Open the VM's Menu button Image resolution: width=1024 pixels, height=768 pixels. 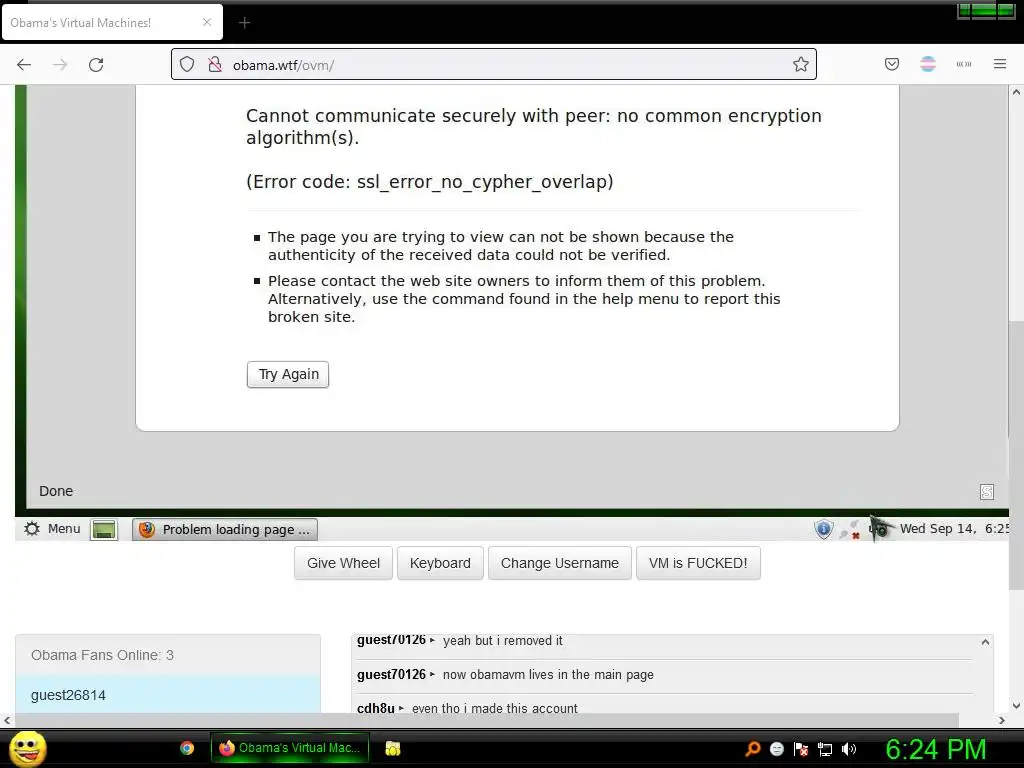tap(52, 529)
